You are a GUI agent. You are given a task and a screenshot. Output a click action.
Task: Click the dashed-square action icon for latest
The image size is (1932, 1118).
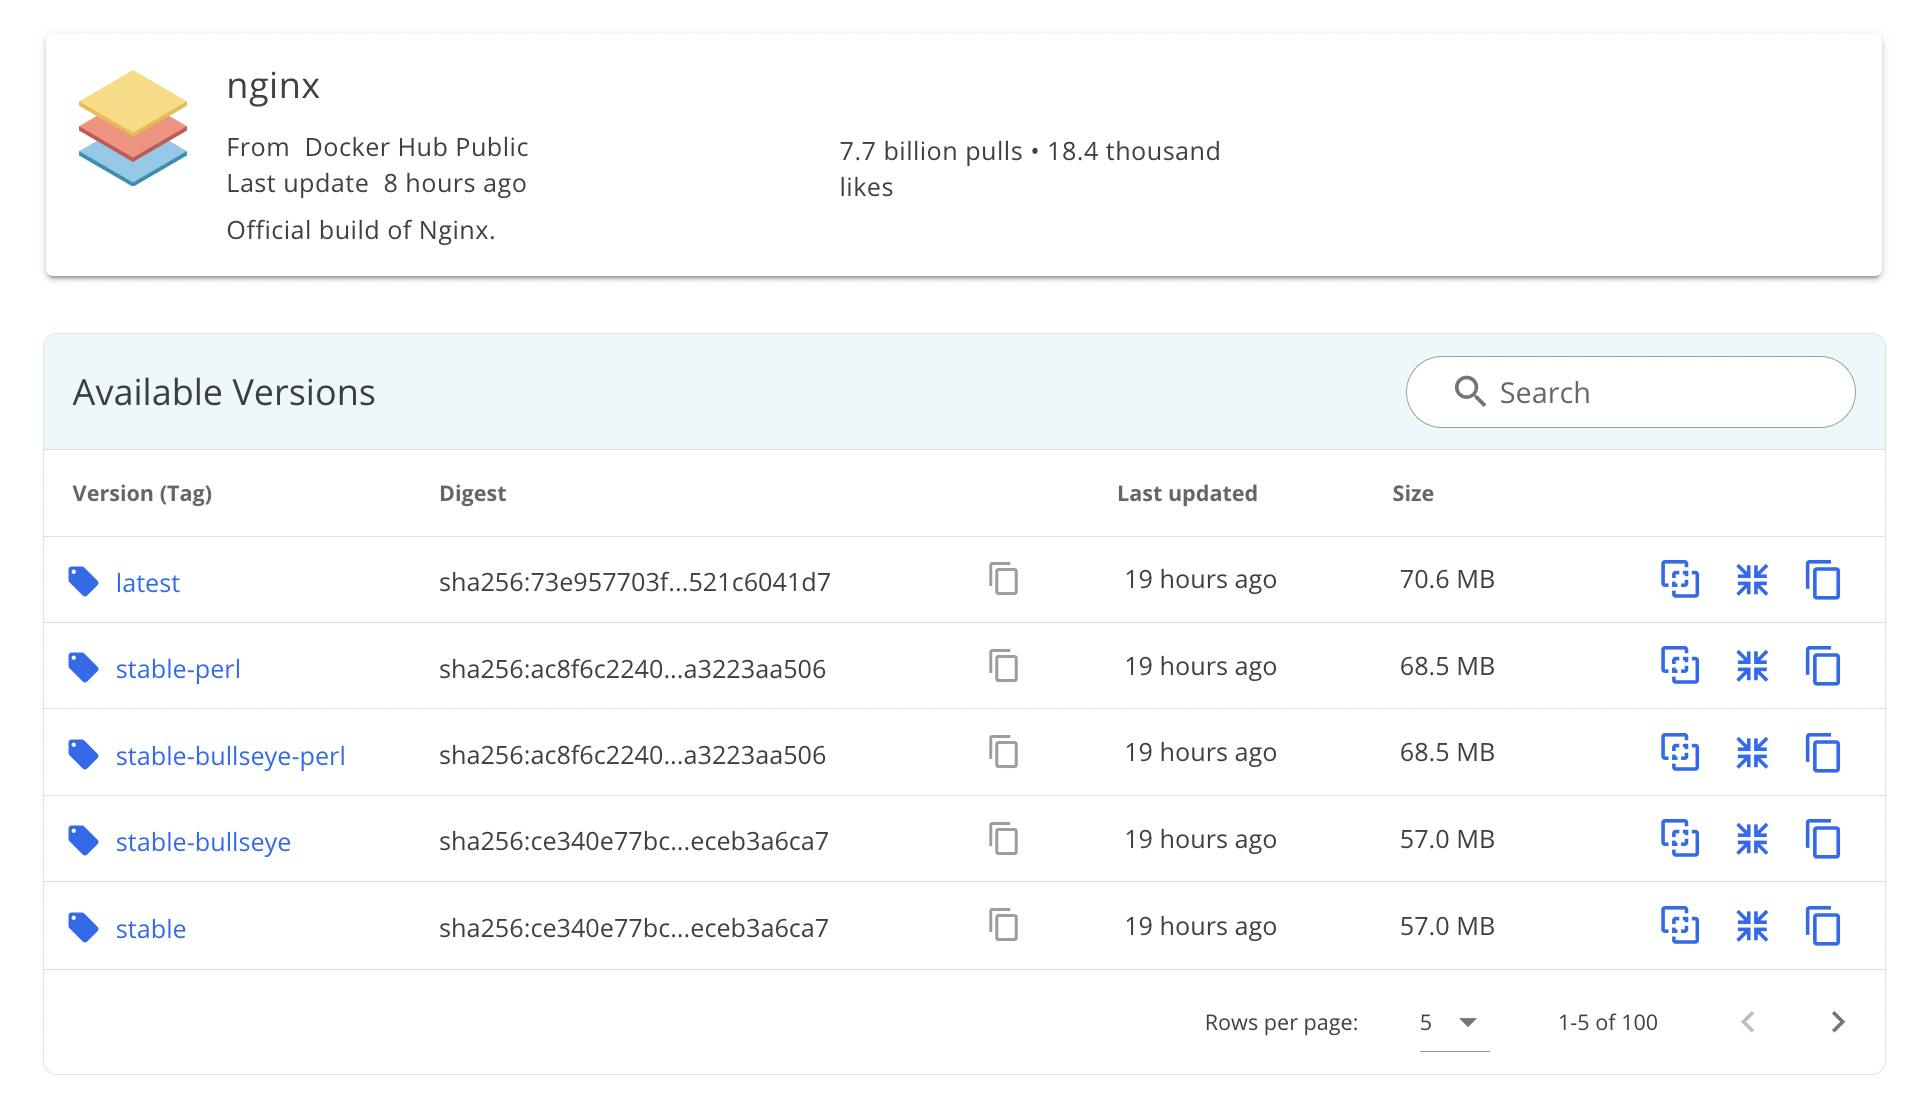coord(1680,579)
